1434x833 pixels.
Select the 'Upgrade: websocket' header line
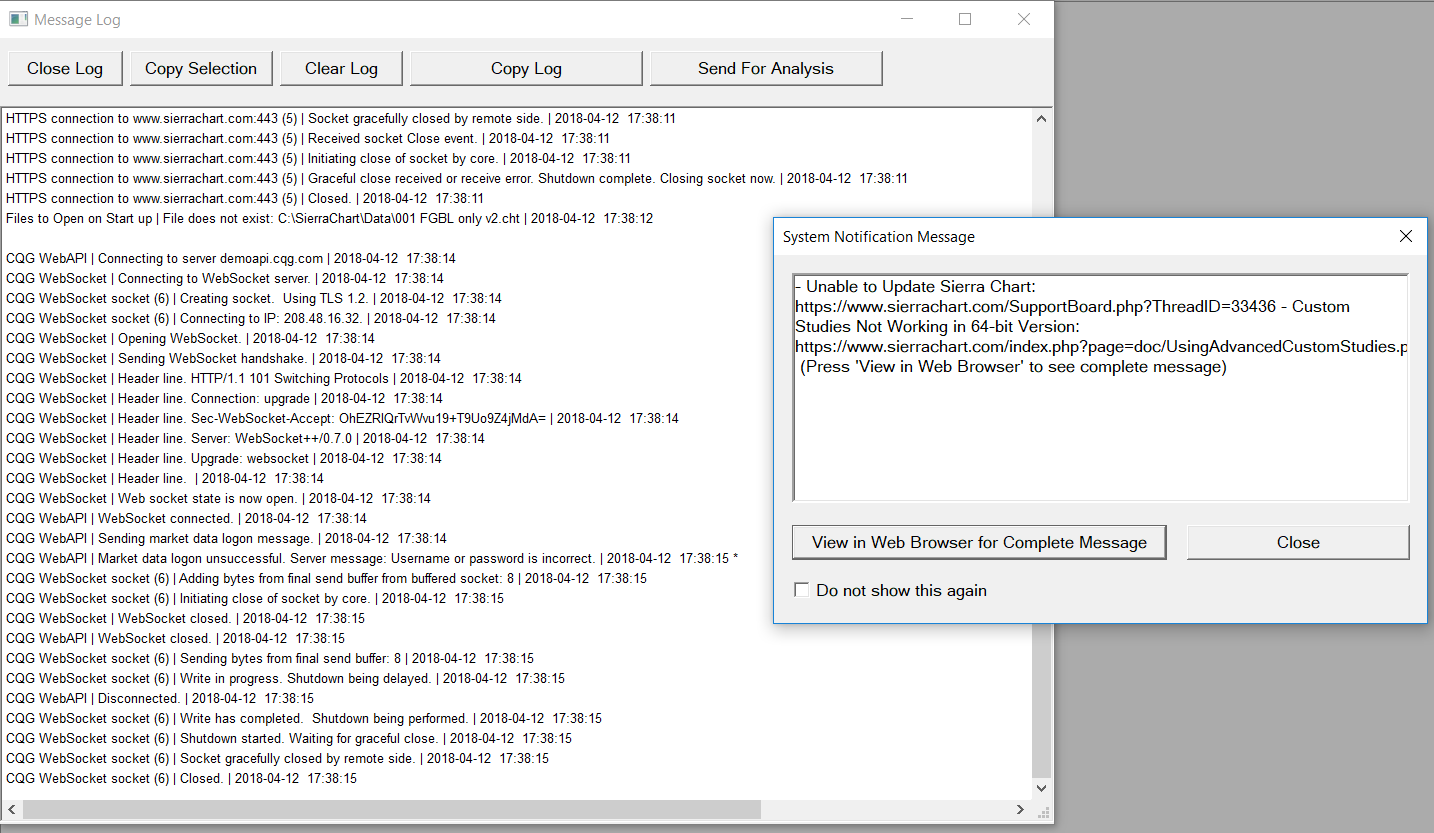[224, 458]
